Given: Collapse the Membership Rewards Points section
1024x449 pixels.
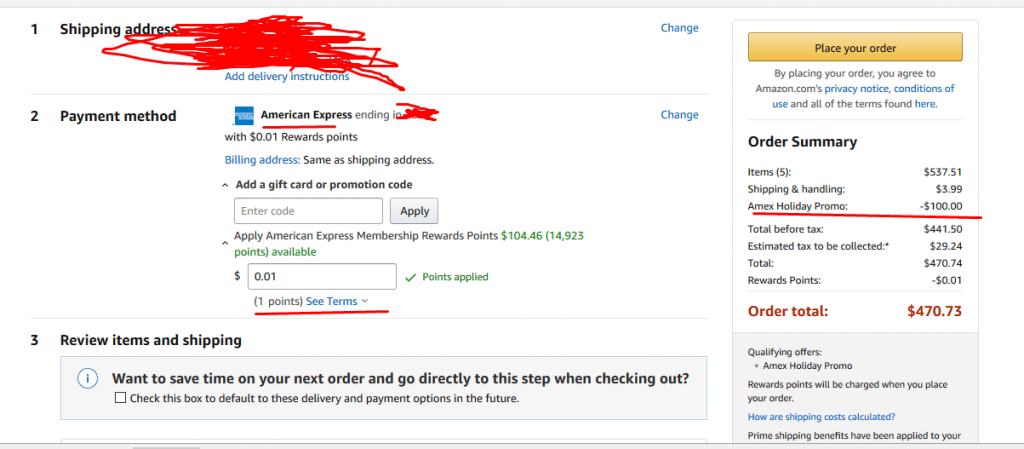Looking at the screenshot, I should click(x=226, y=240).
